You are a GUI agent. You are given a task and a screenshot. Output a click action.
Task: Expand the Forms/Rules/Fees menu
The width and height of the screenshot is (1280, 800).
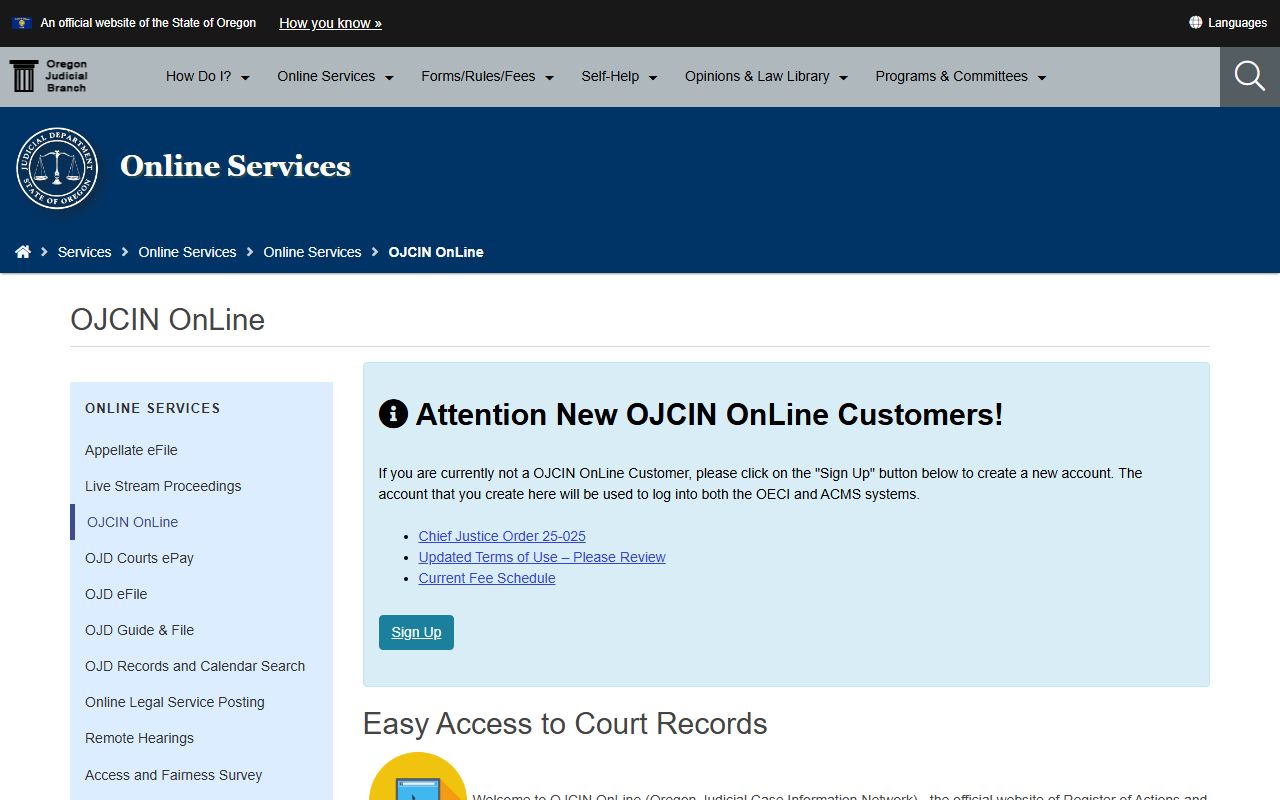tap(487, 77)
